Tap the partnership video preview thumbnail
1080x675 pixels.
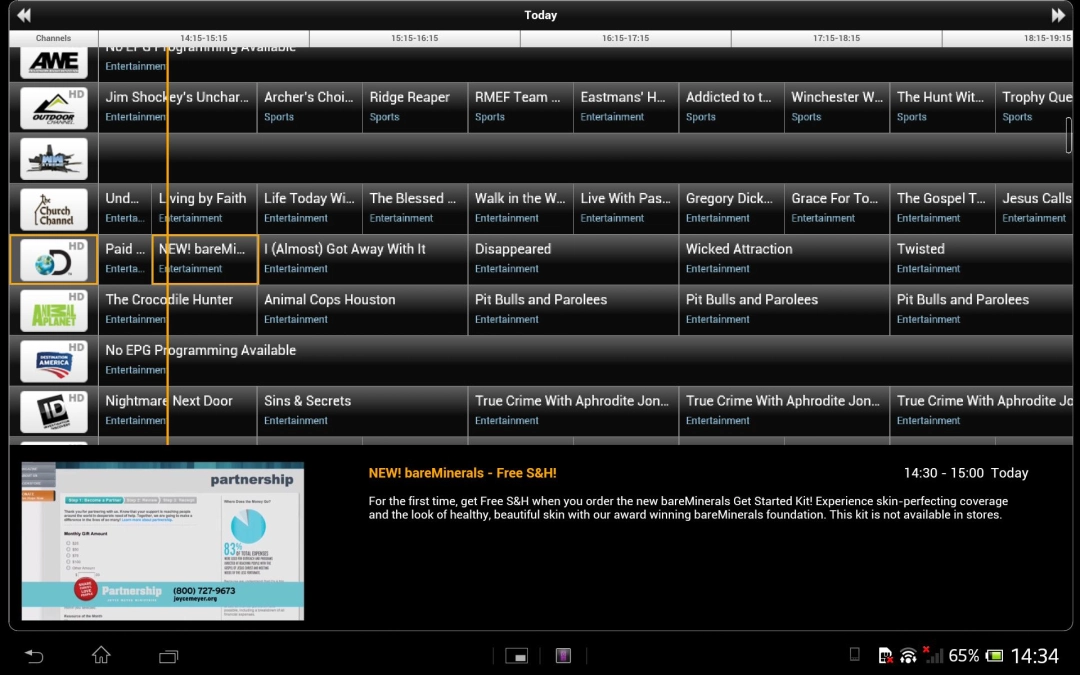(x=163, y=541)
